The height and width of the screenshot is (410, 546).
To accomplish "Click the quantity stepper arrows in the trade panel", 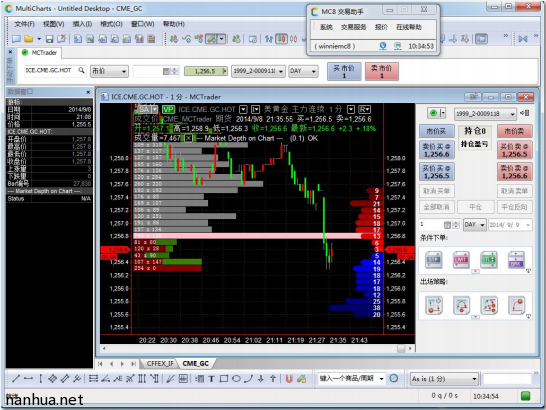I will [455, 225].
